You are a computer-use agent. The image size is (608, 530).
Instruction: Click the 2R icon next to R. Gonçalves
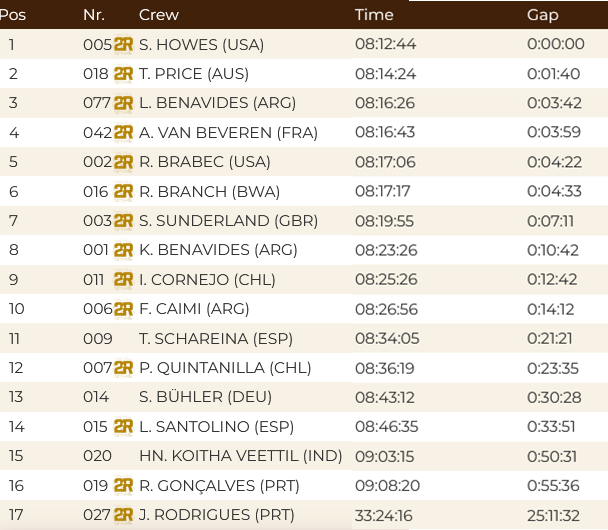pyautogui.click(x=124, y=486)
